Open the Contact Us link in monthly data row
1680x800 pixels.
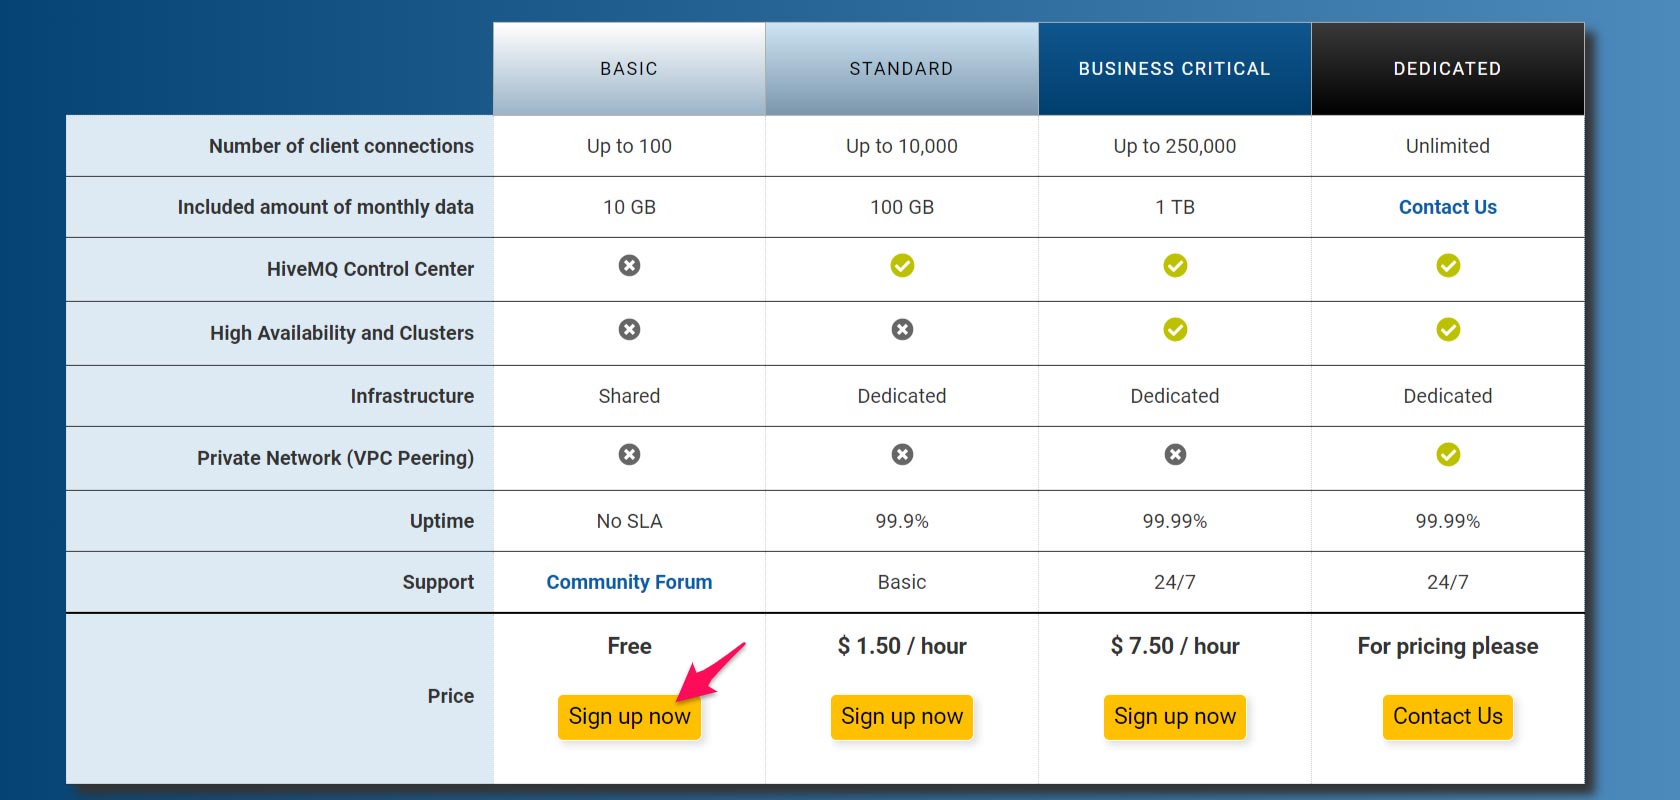coord(1448,207)
